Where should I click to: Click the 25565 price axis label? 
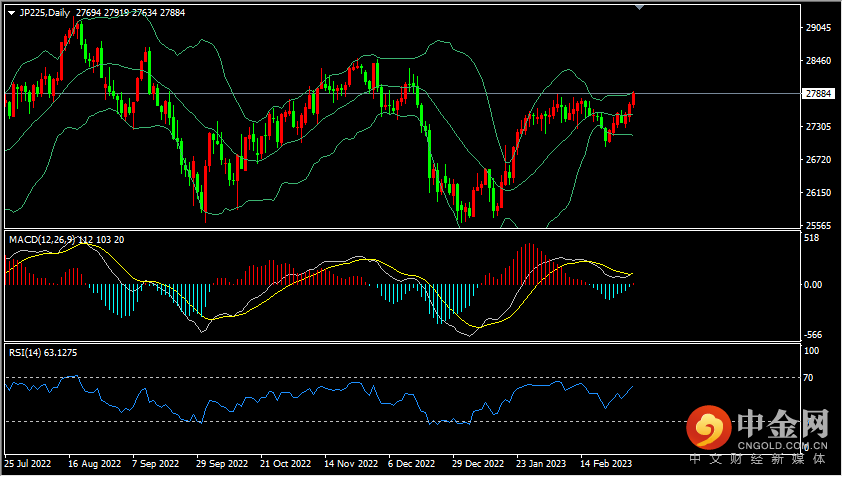point(819,225)
